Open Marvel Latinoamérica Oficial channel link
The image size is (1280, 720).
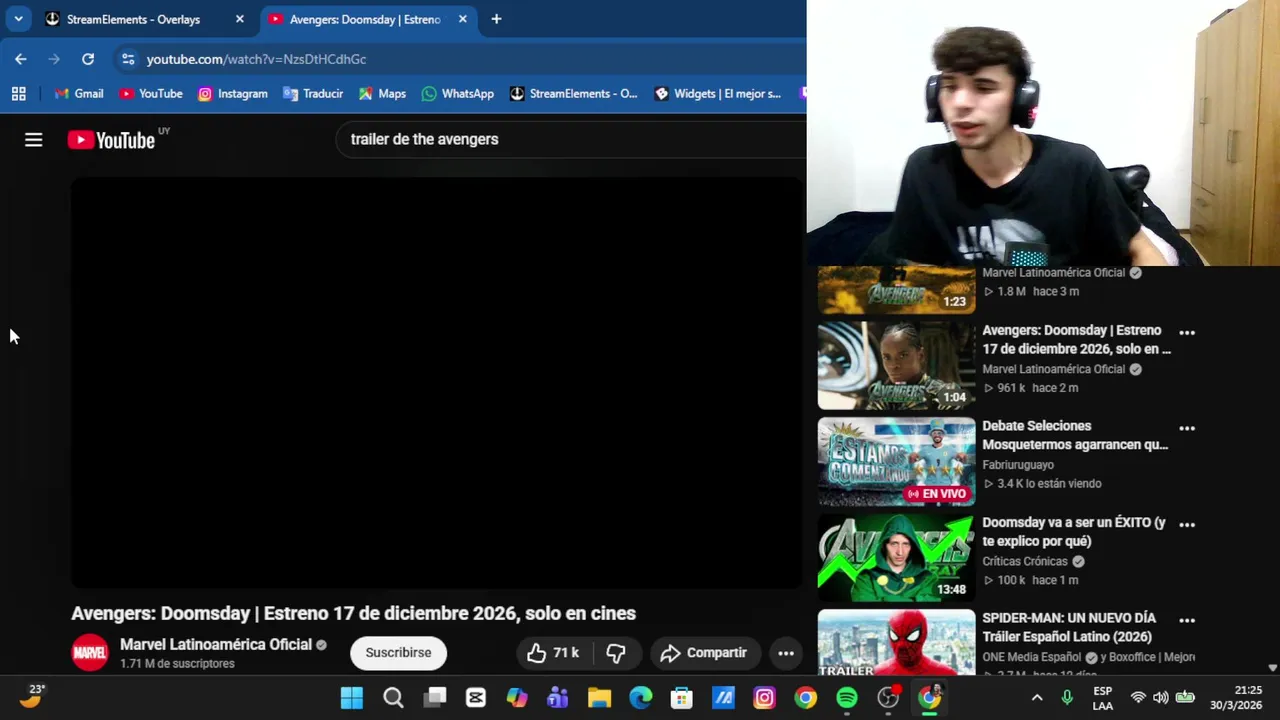(x=216, y=645)
